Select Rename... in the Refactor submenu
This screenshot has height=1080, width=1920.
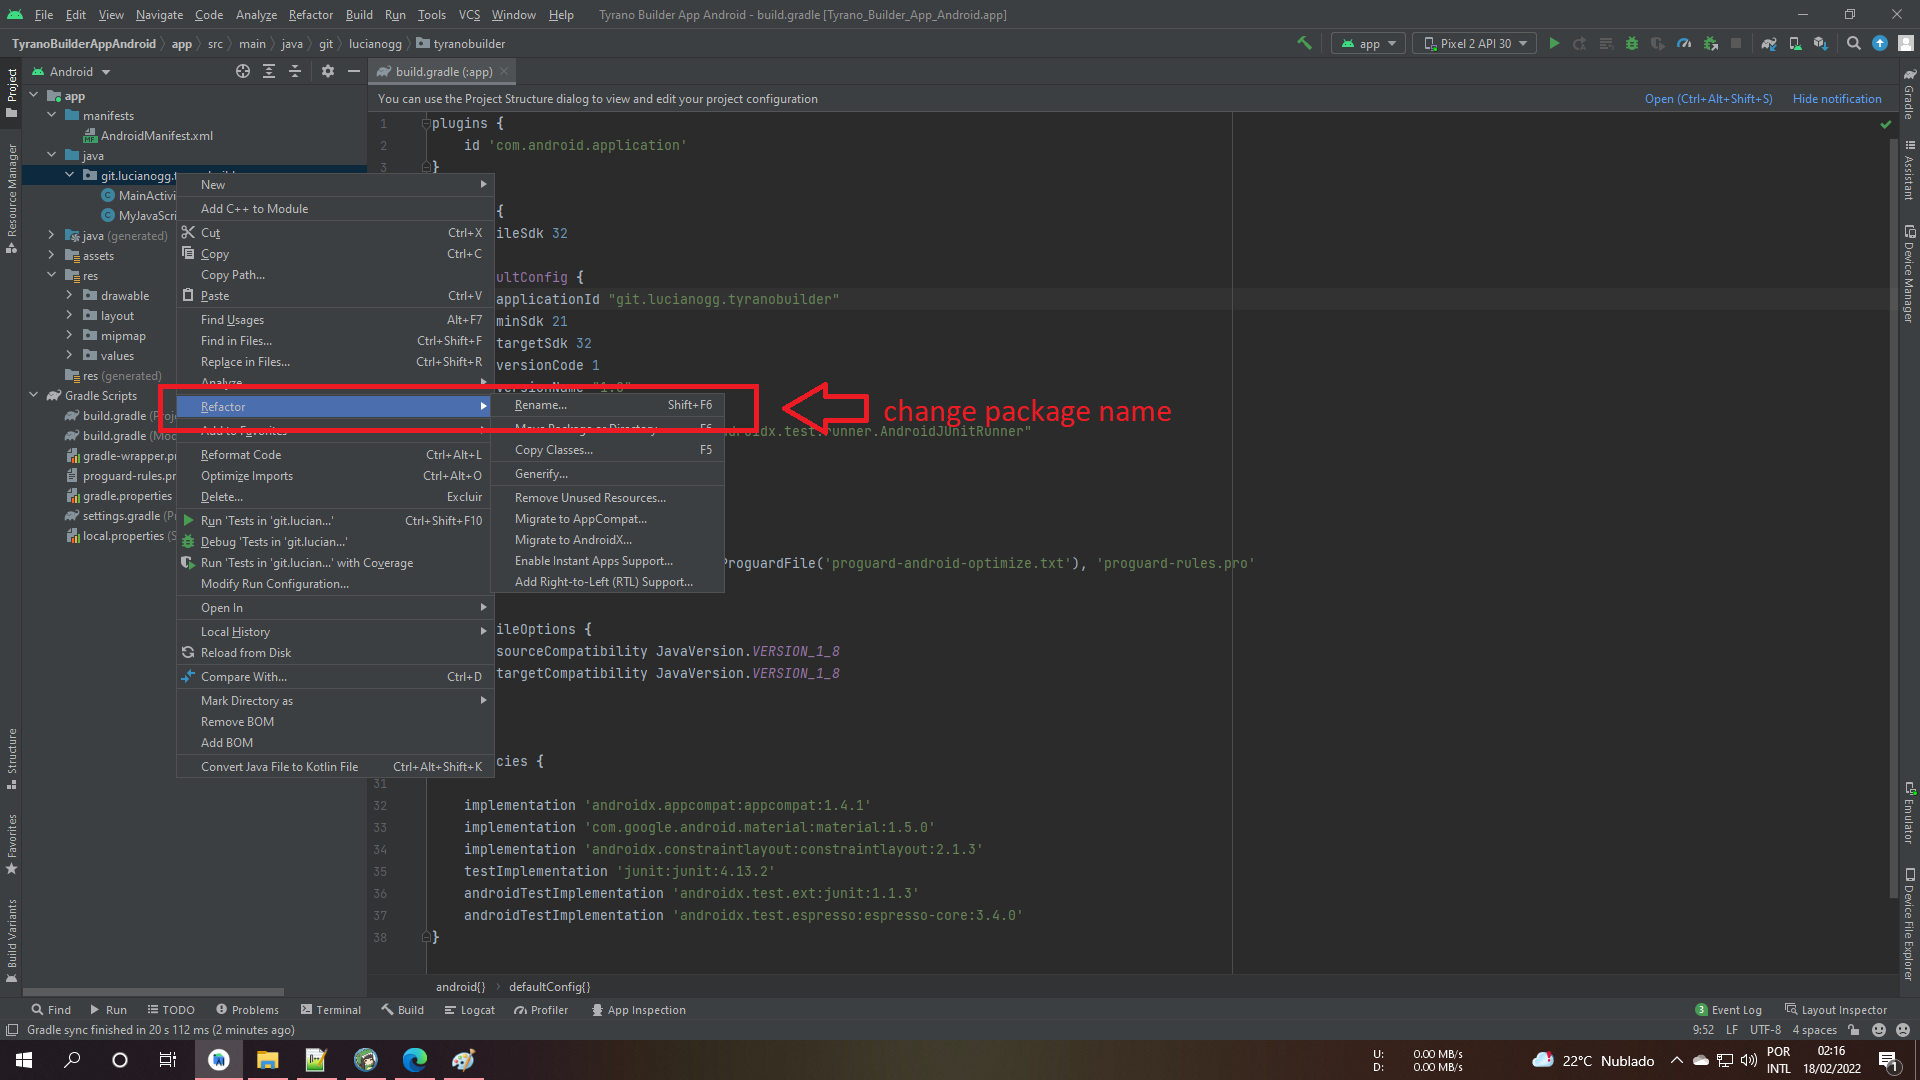pos(541,405)
